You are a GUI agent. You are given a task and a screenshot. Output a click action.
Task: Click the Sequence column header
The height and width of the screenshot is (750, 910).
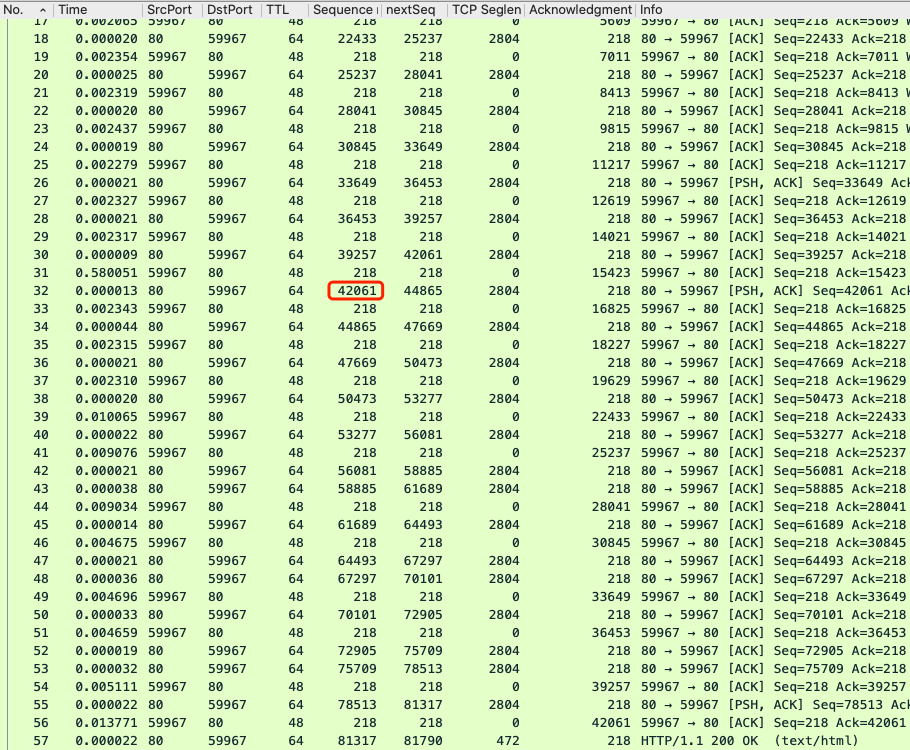point(343,9)
